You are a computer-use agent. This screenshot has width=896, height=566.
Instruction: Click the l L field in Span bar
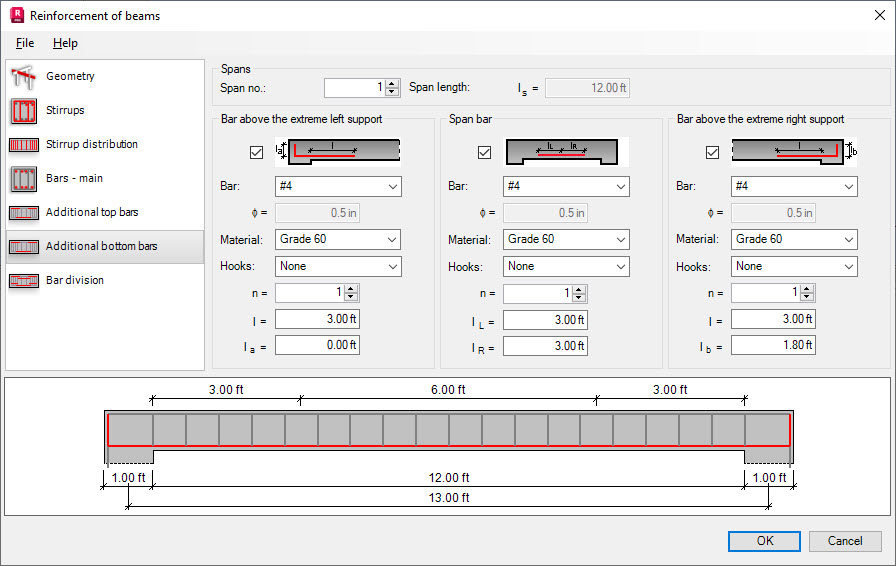(545, 320)
